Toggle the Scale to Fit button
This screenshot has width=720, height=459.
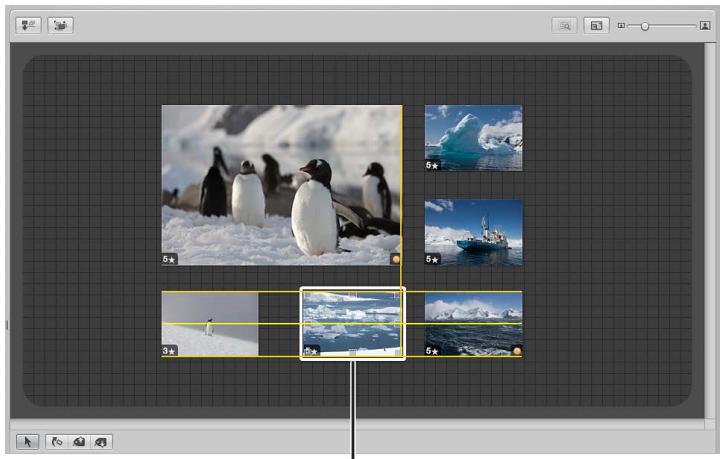(x=596, y=26)
